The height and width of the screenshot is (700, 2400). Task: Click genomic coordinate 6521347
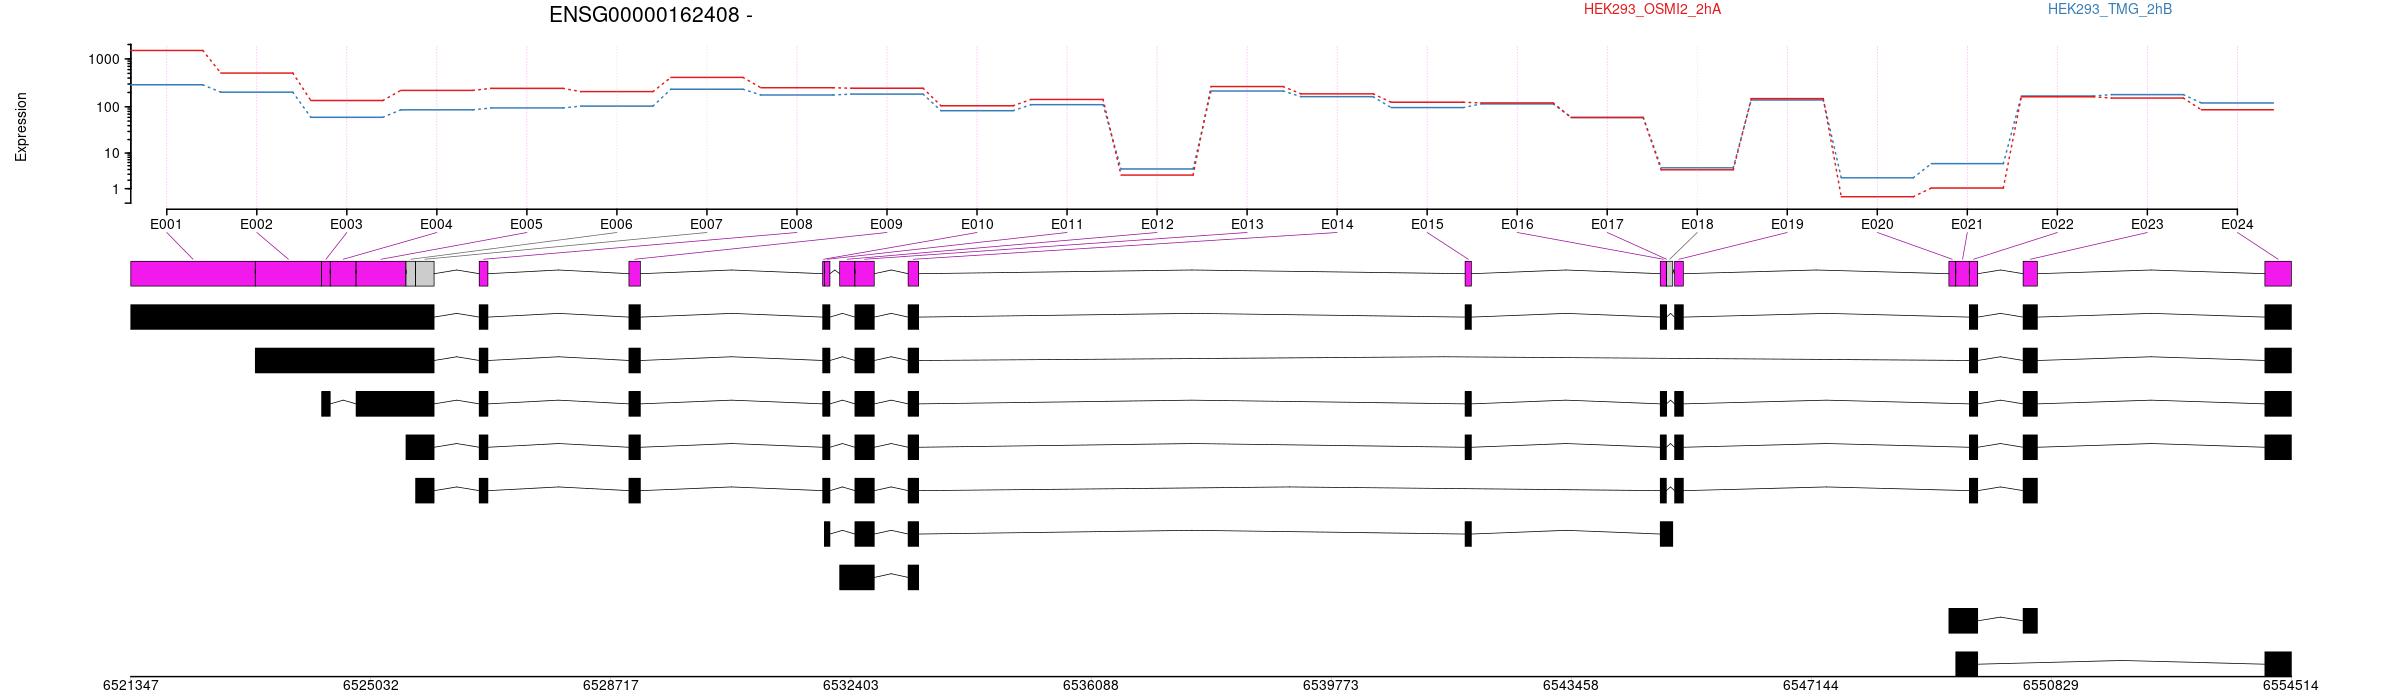tap(131, 686)
